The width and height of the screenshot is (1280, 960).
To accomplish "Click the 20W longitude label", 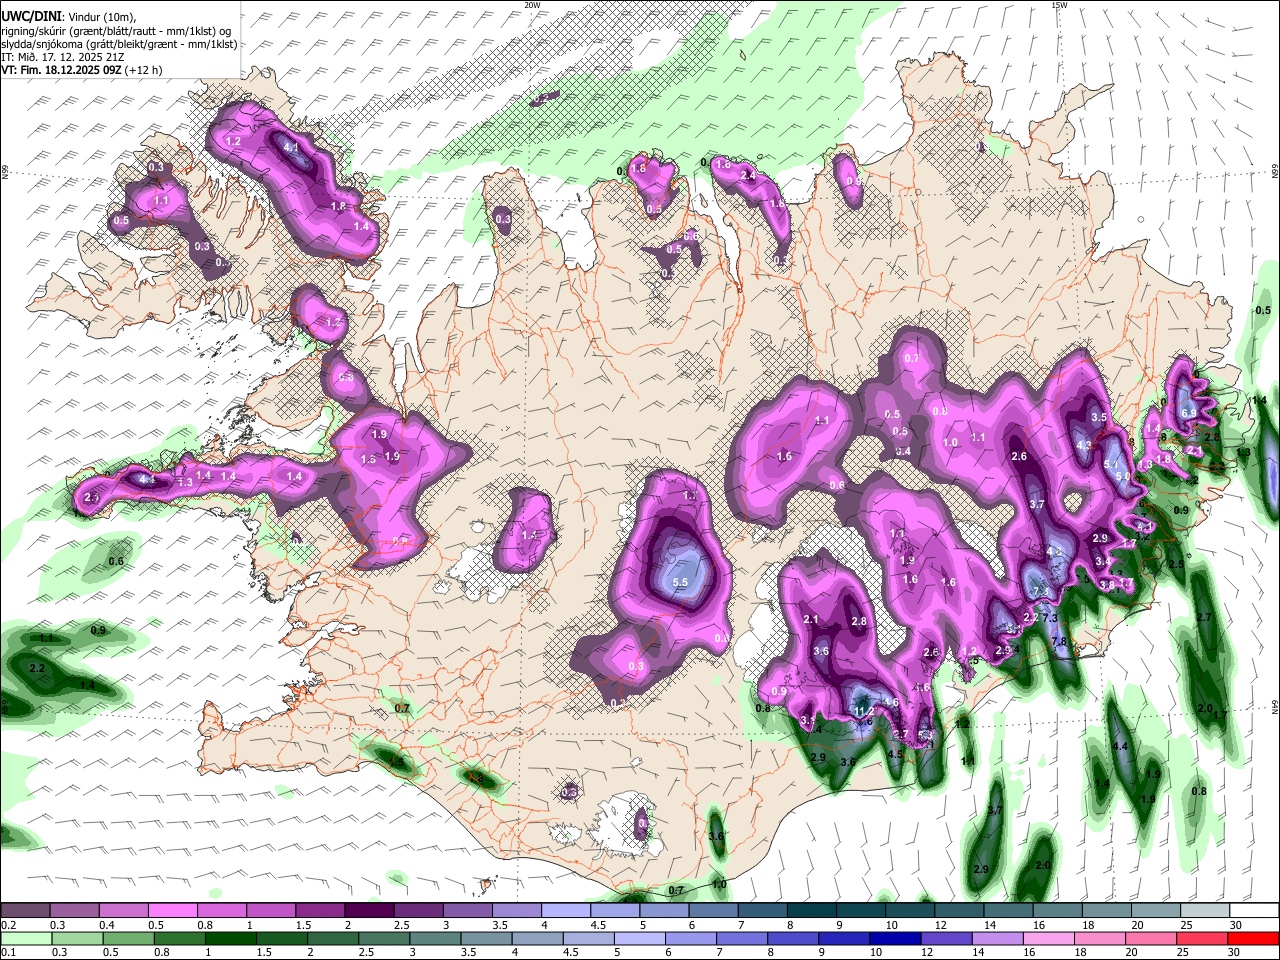I will click(532, 5).
